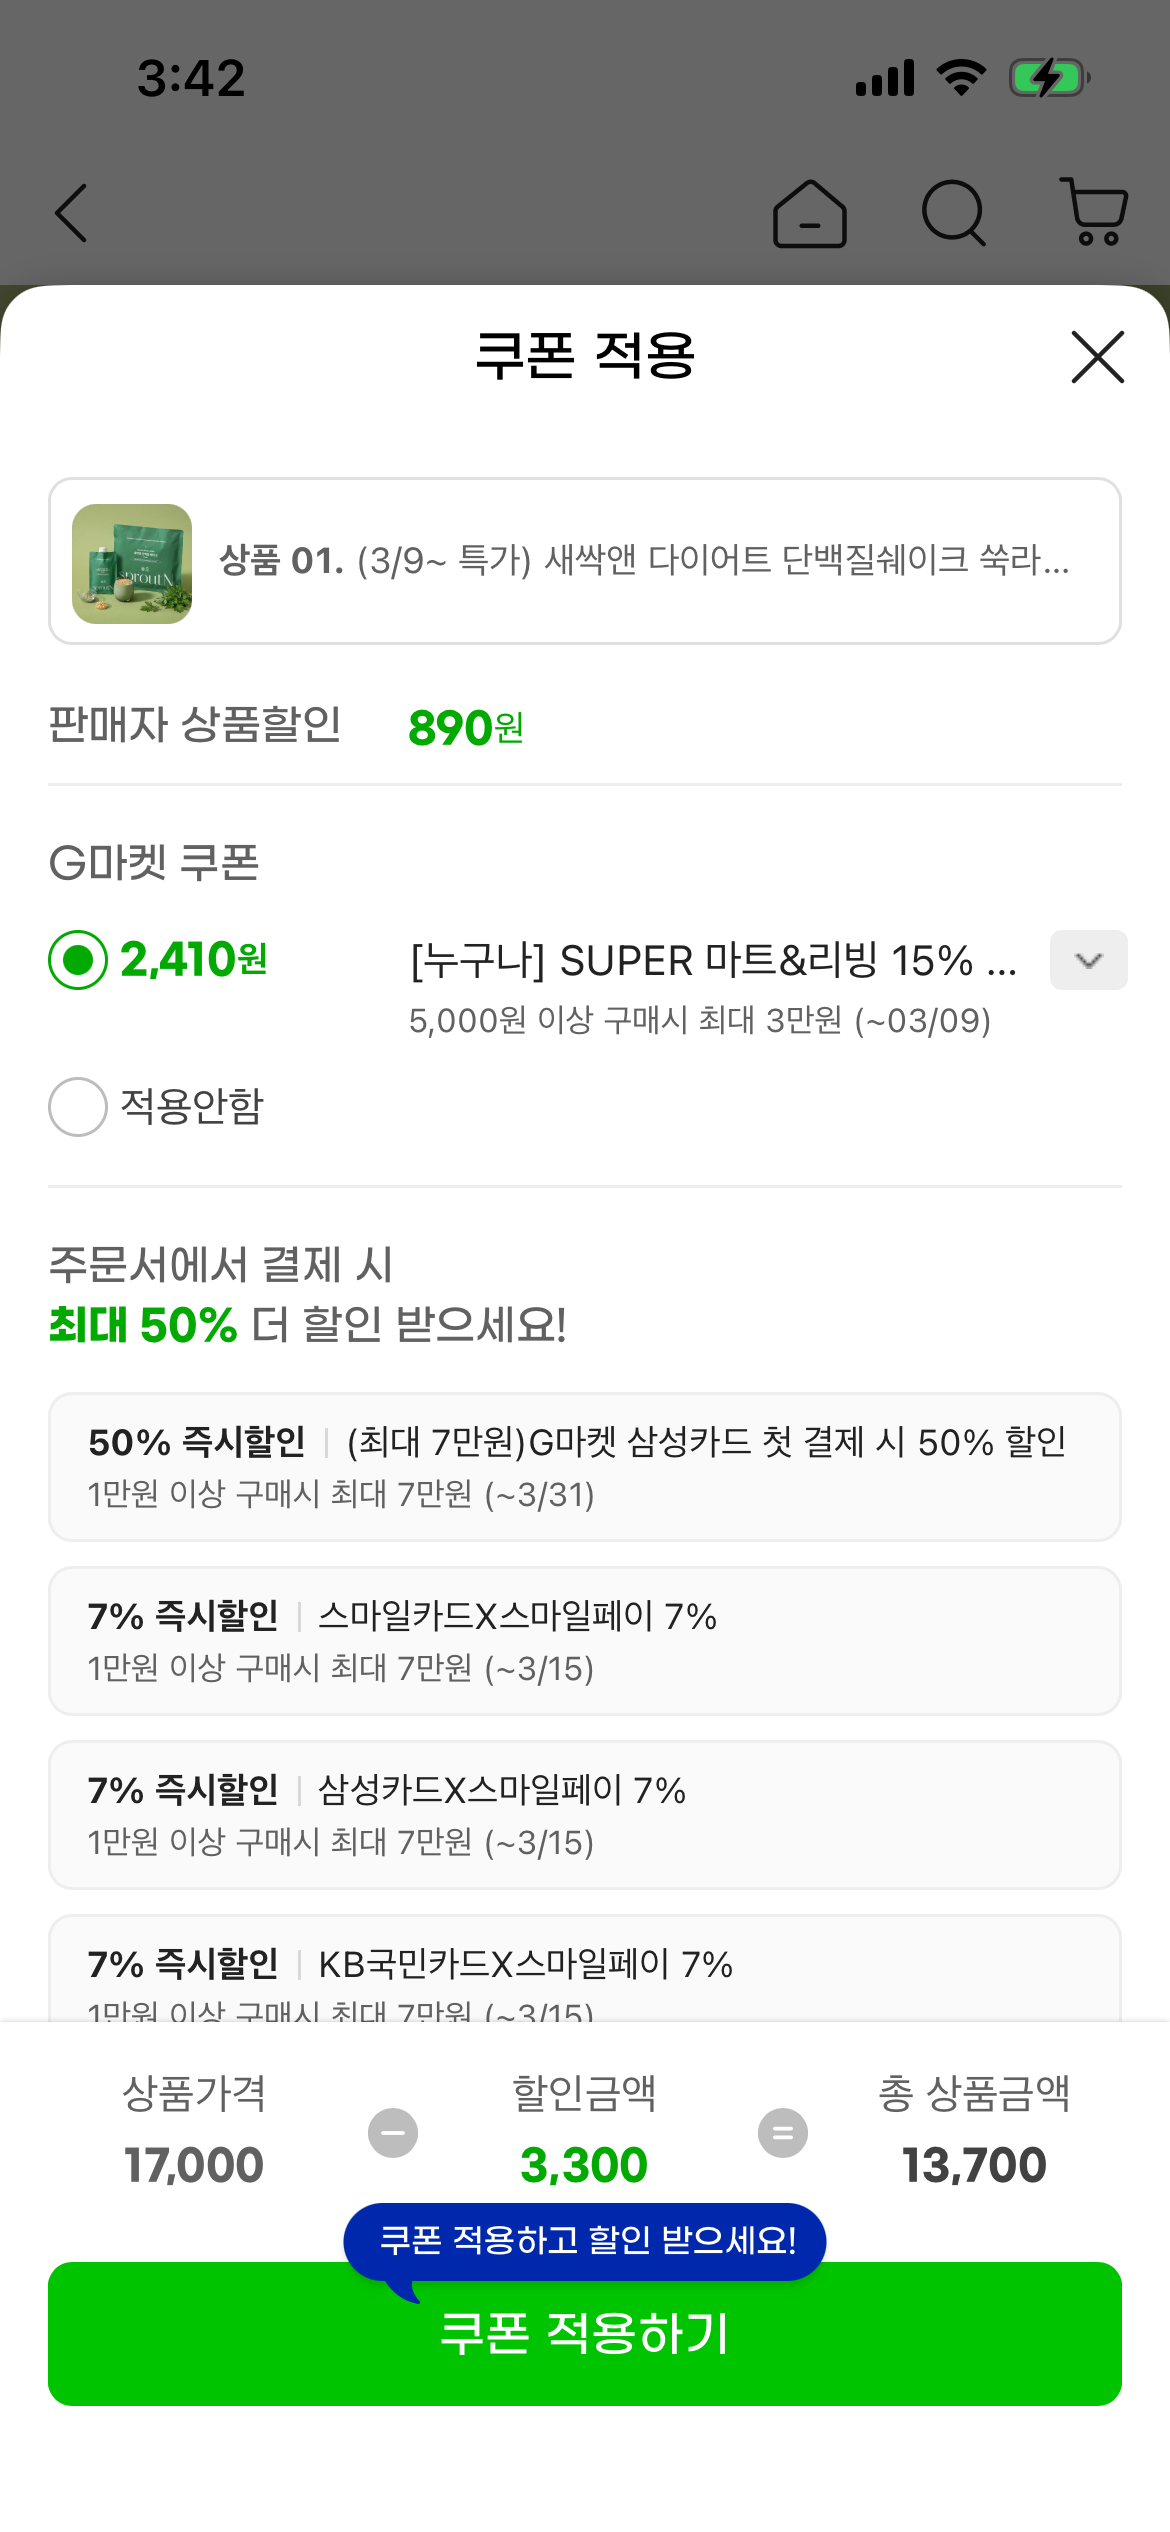Viewport: 1170px width, 2532px height.
Task: Open the home icon in header
Action: pos(809,214)
